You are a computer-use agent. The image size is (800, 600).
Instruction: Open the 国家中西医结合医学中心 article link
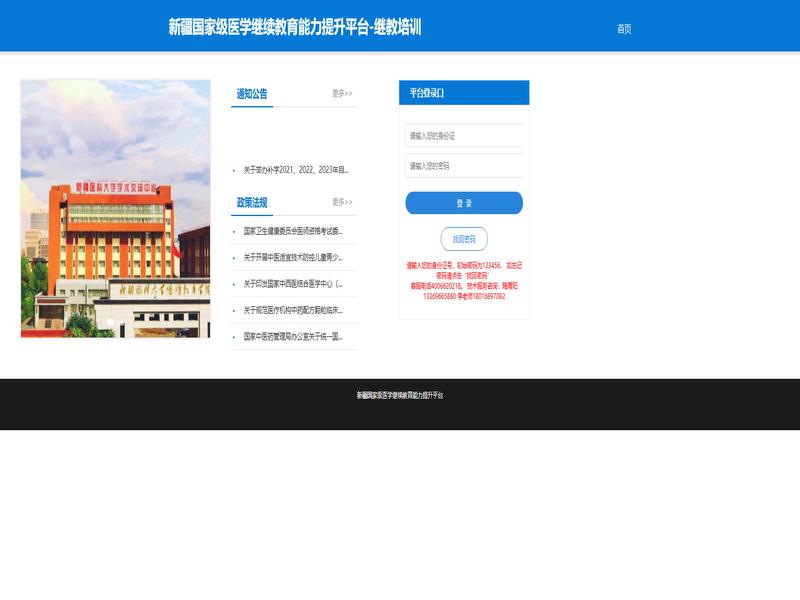click(293, 284)
